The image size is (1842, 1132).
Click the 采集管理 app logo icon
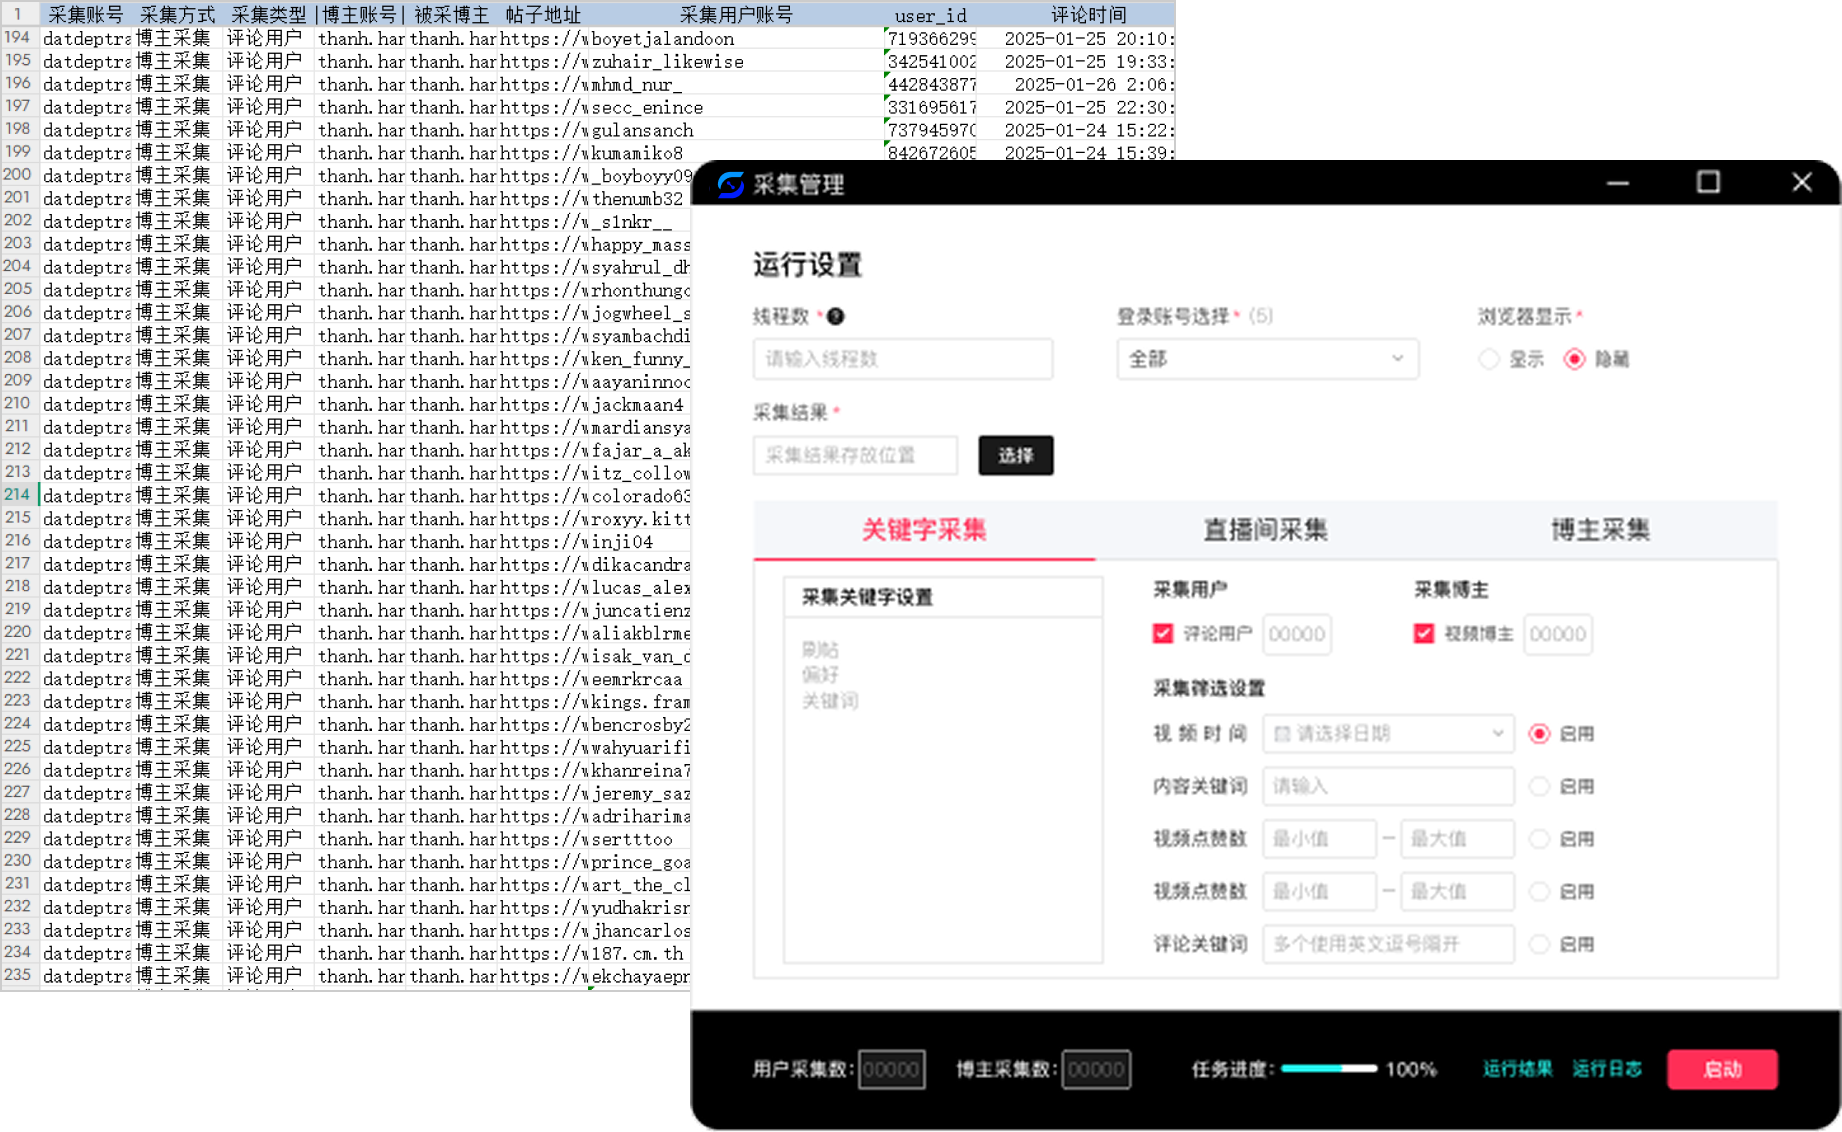731,184
